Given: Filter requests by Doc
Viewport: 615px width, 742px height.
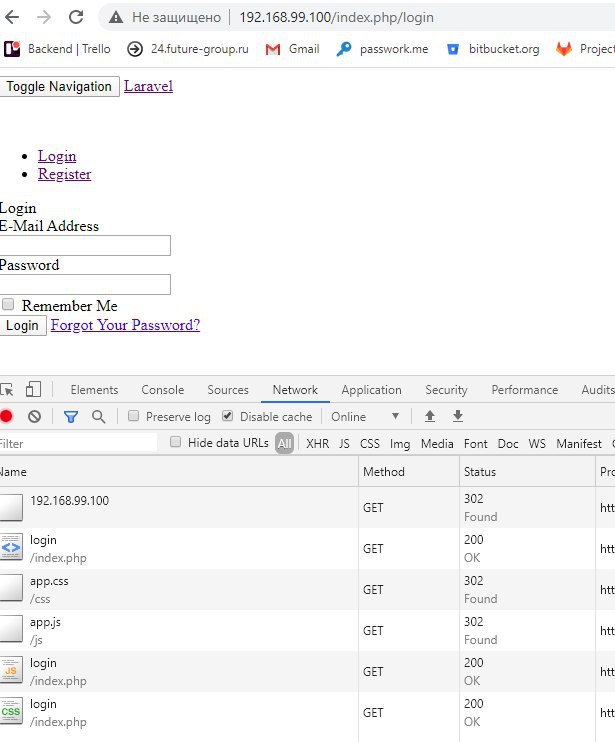Looking at the screenshot, I should pos(508,444).
